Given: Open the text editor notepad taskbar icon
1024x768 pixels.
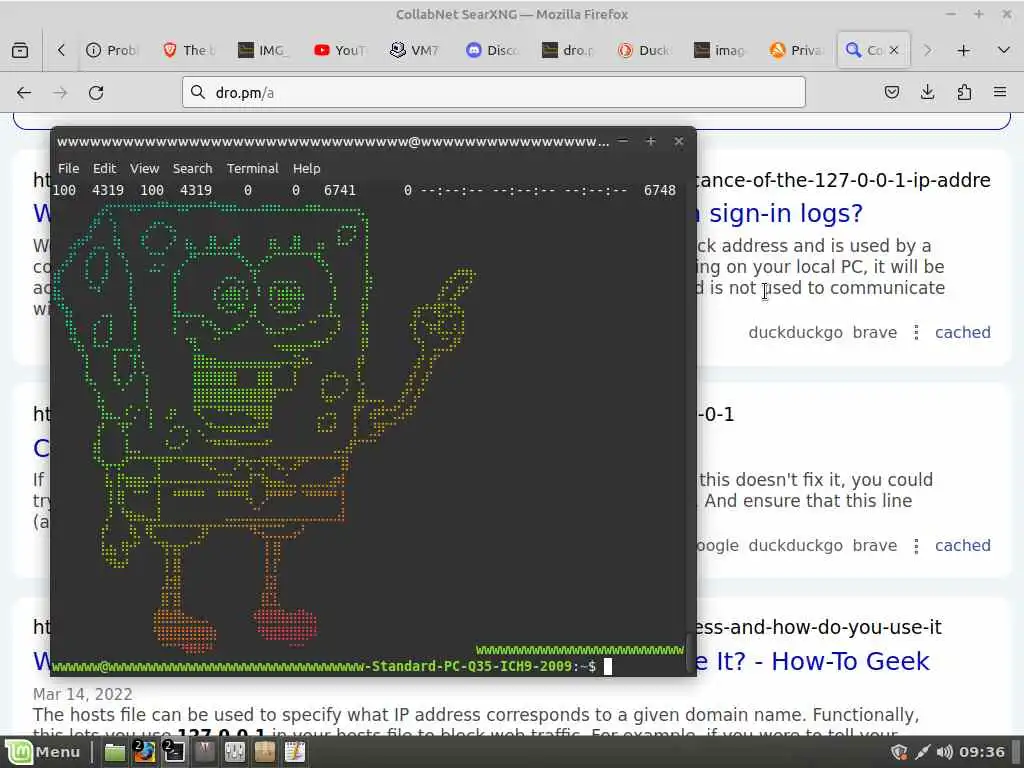Looking at the screenshot, I should click(x=295, y=752).
